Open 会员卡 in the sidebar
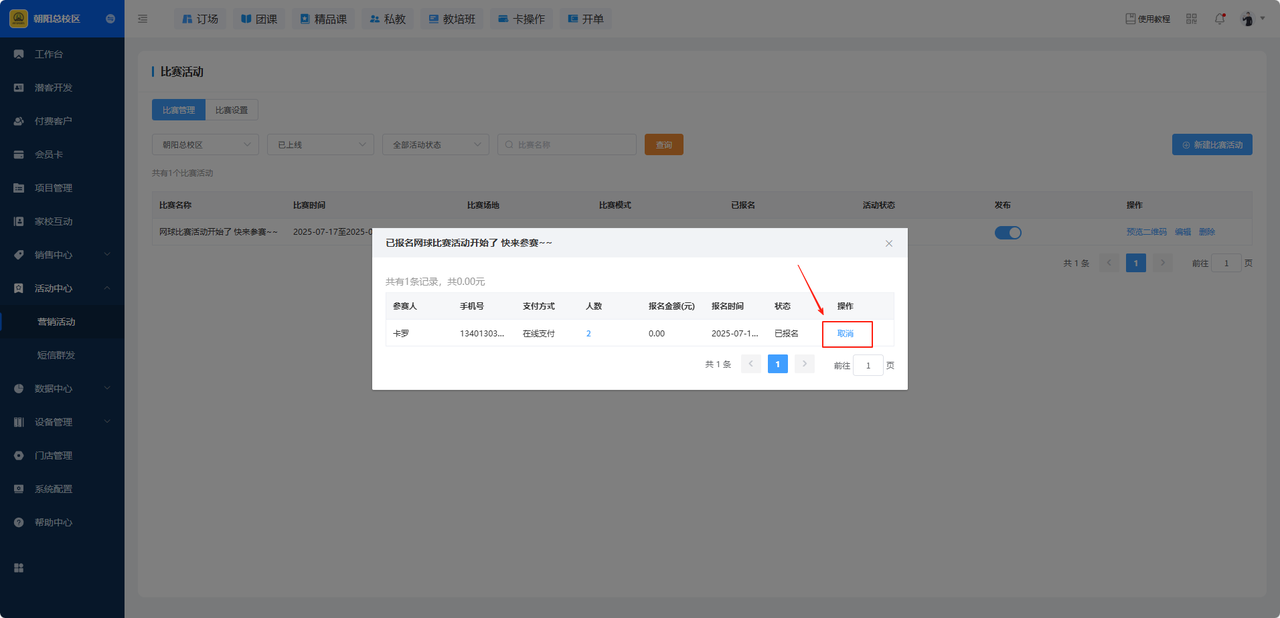Image resolution: width=1280 pixels, height=618 pixels. (48, 154)
